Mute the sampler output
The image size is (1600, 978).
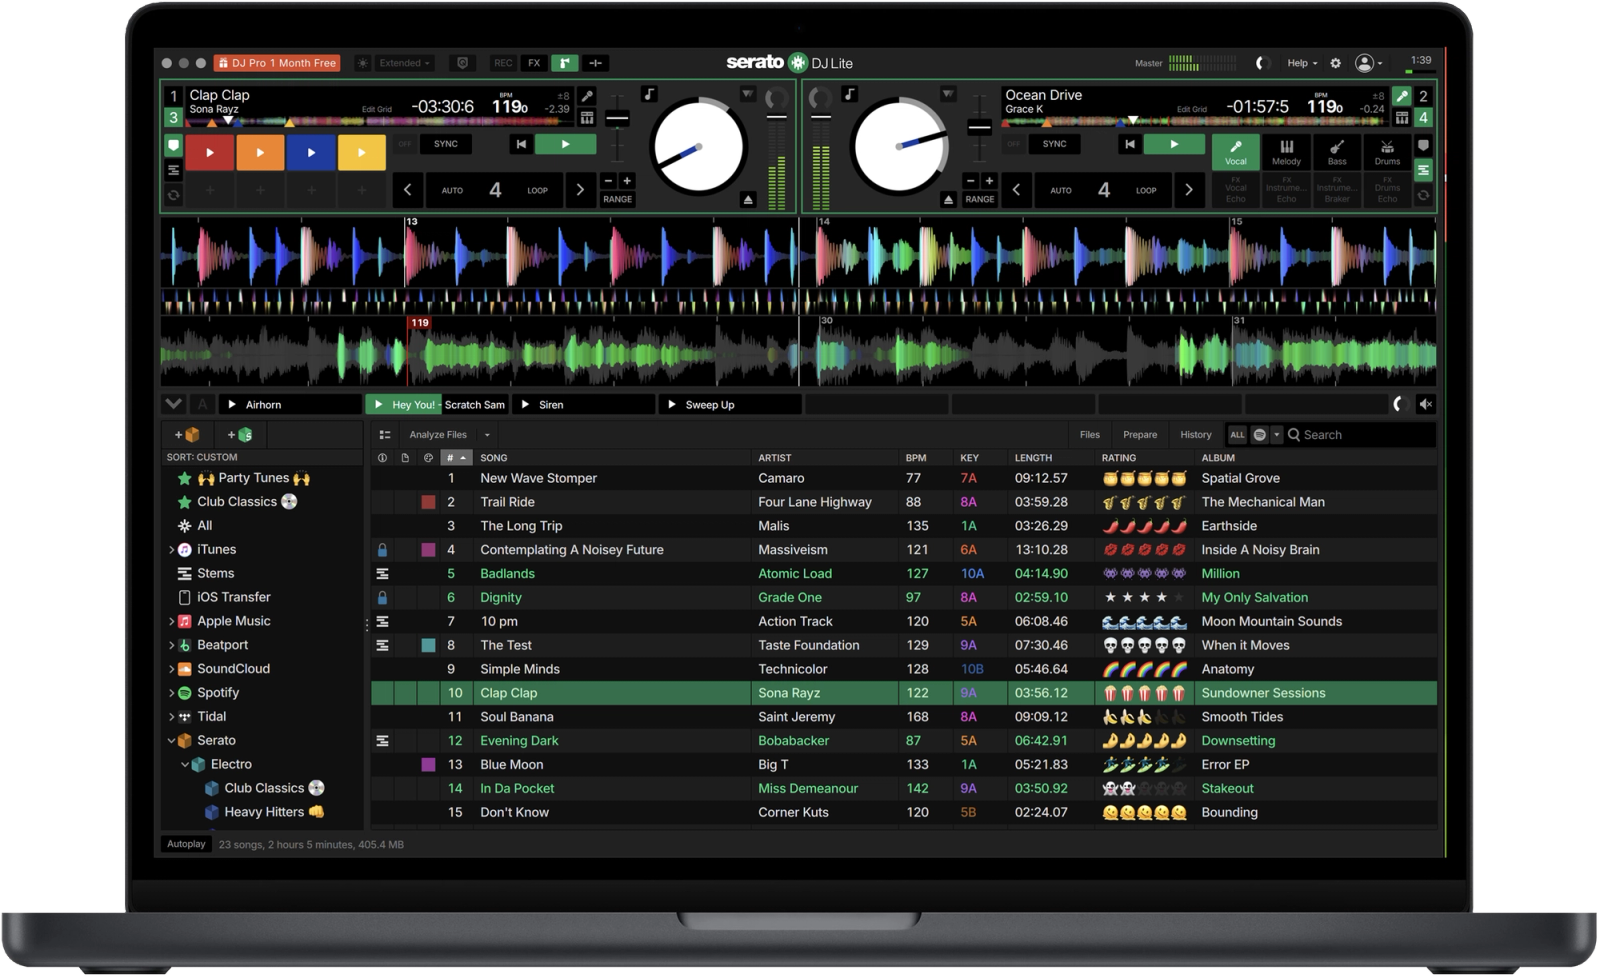[x=1426, y=404]
